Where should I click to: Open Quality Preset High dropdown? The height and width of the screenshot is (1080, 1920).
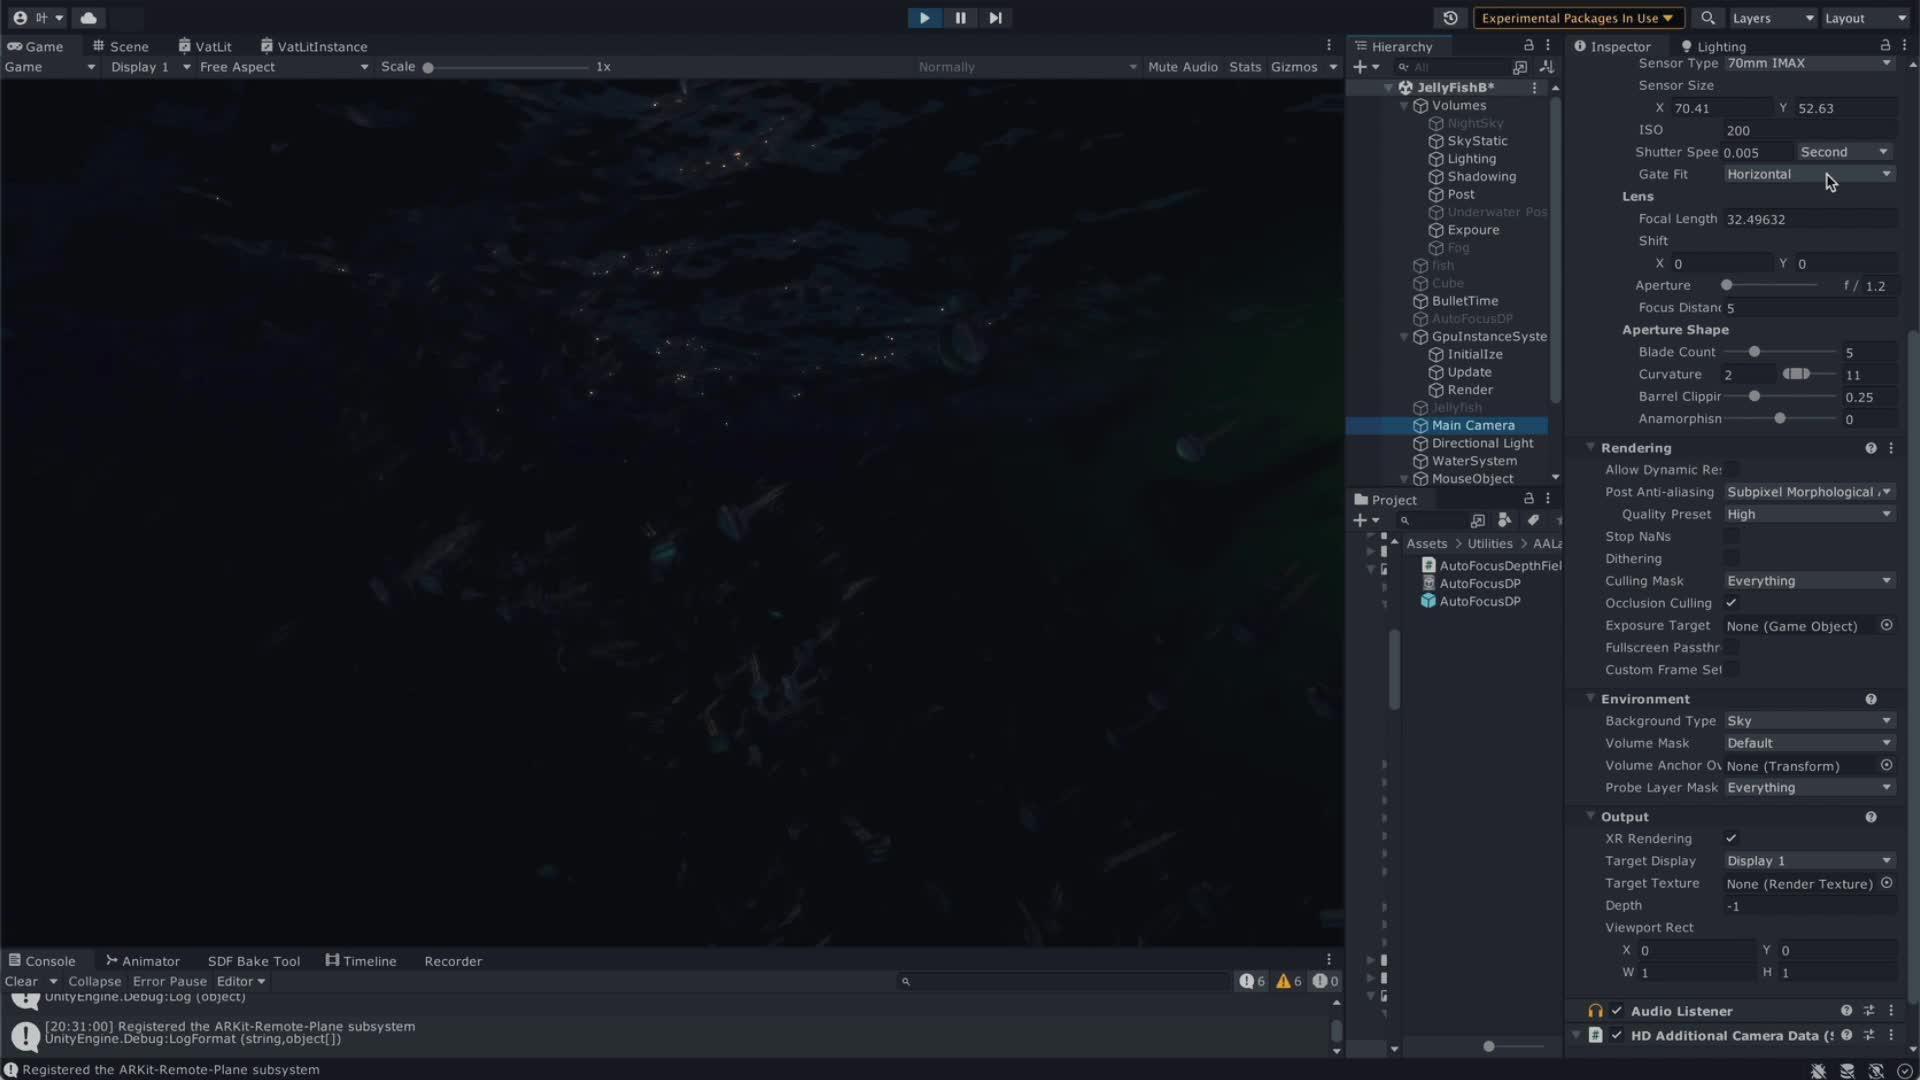1808,514
